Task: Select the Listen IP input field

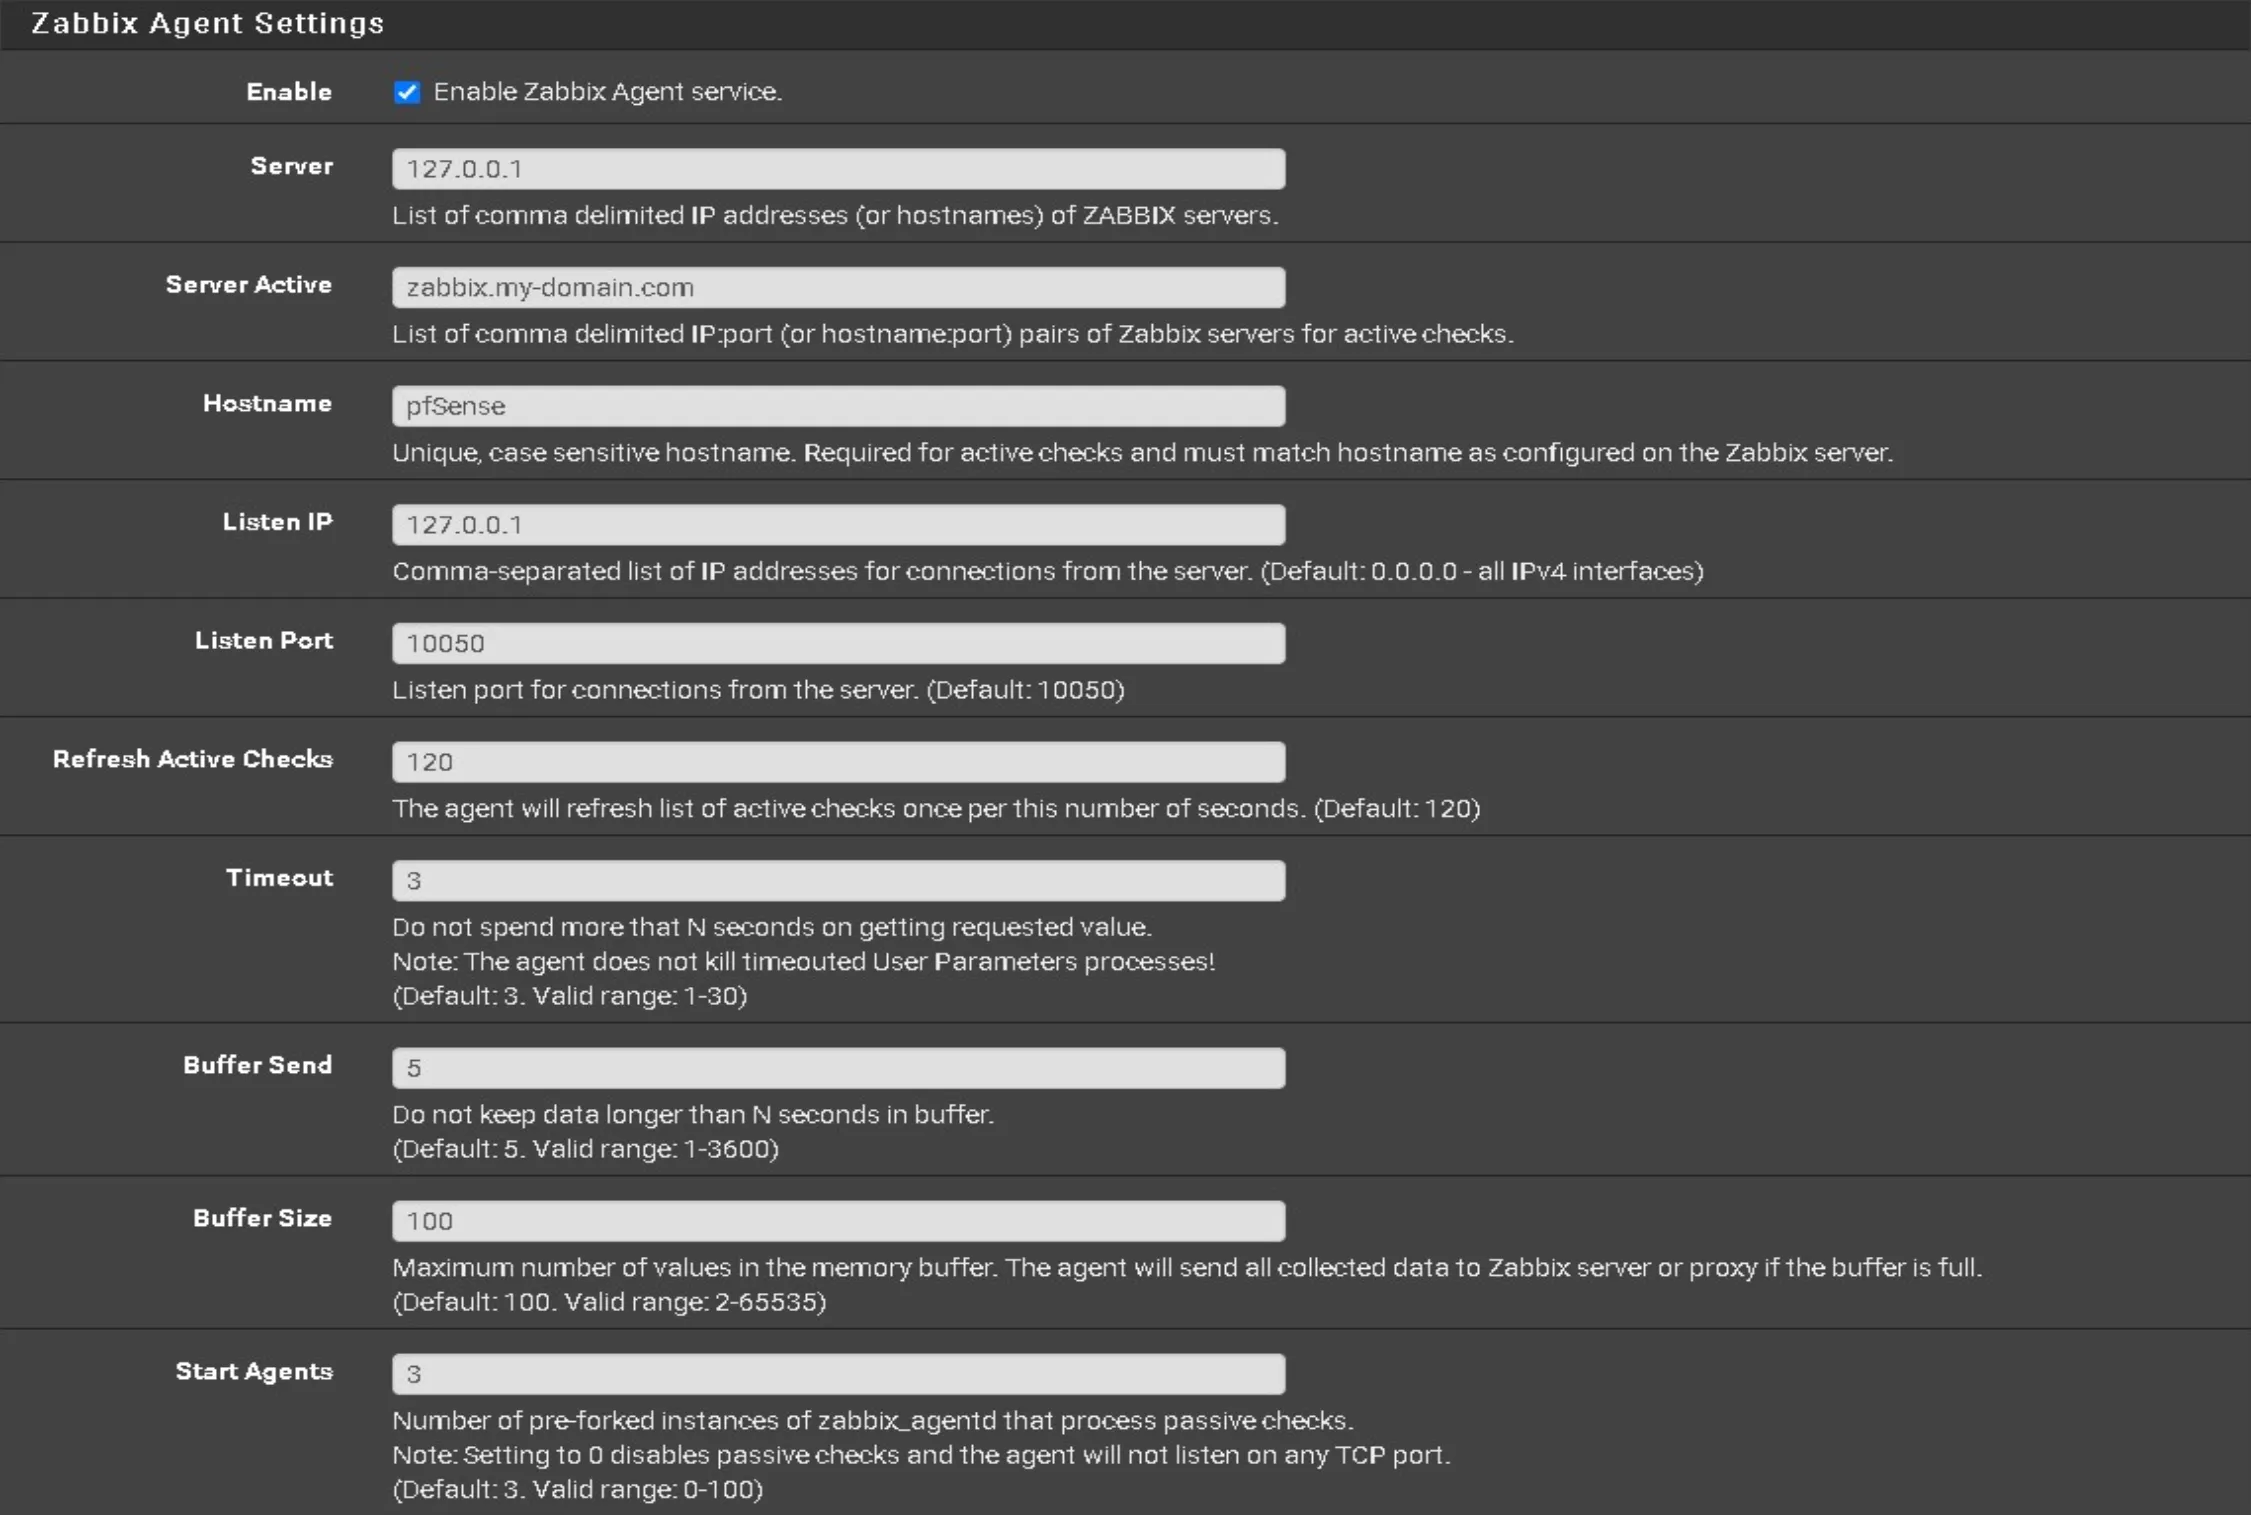Action: [838, 524]
